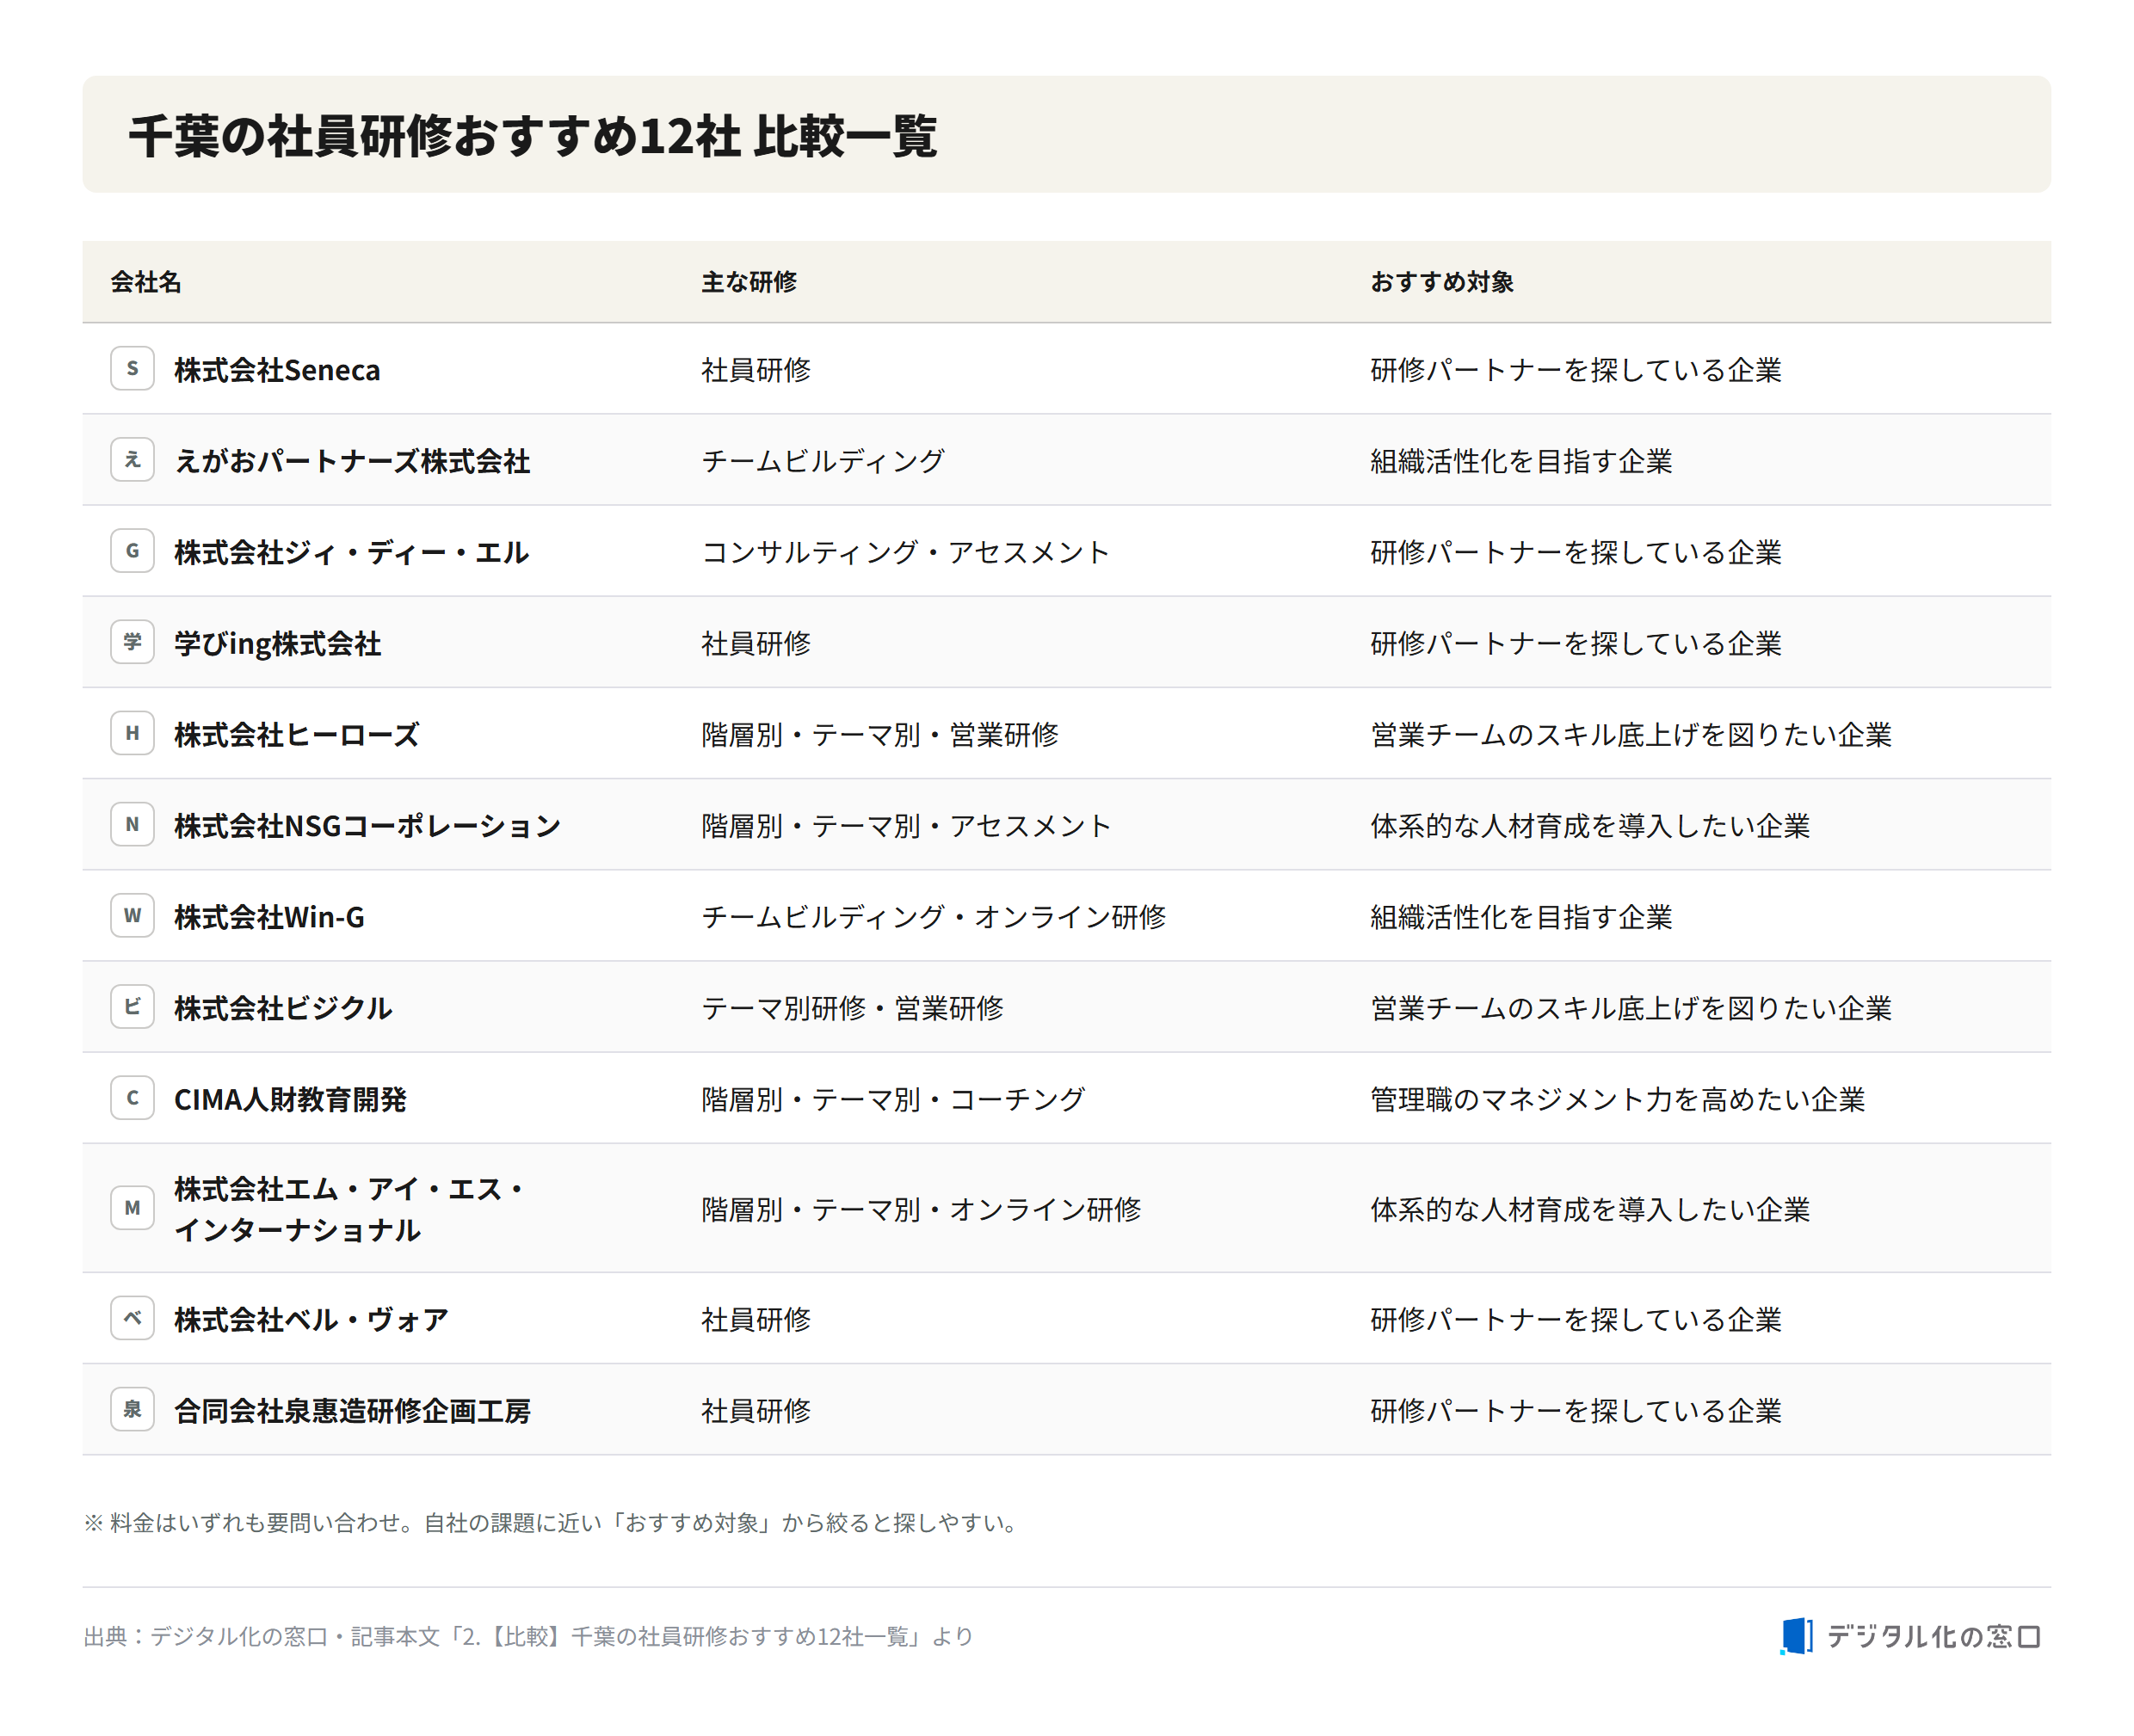This screenshot has height=1736, width=2134.
Task: Click the え badge beside えがおパートナーズ株式会社
Action: click(132, 460)
